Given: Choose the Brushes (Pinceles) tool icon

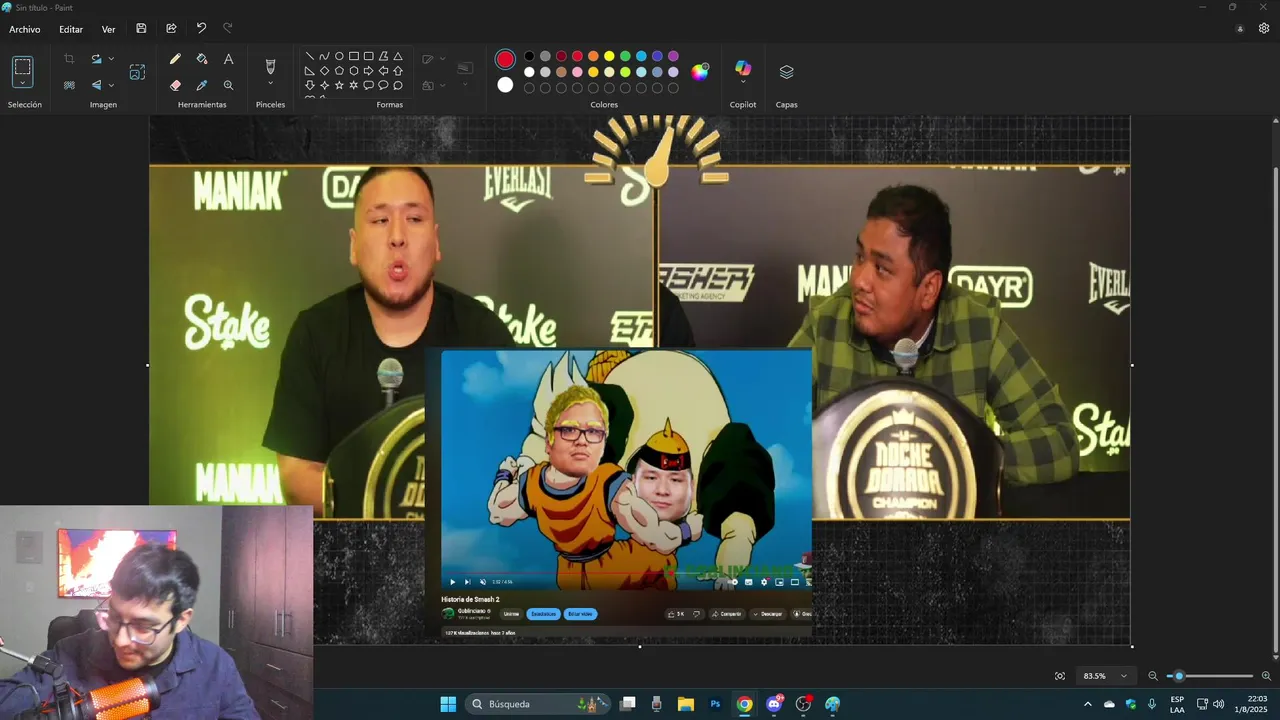Looking at the screenshot, I should (270, 66).
